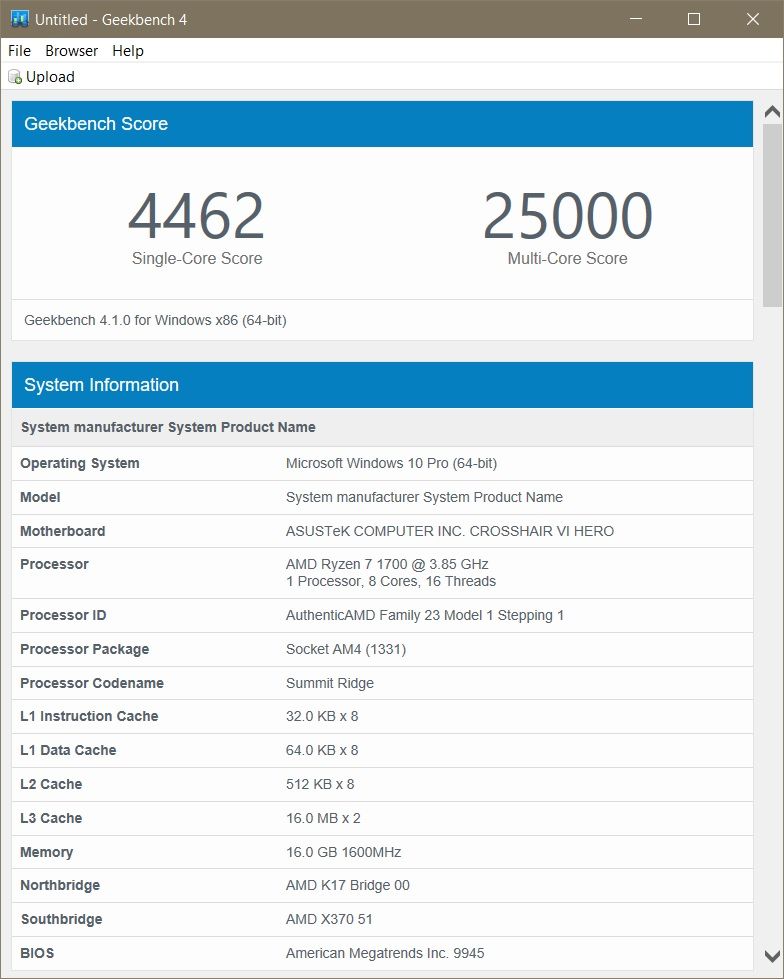Click the Motherboard row label
Image resolution: width=784 pixels, height=979 pixels.
tap(62, 531)
